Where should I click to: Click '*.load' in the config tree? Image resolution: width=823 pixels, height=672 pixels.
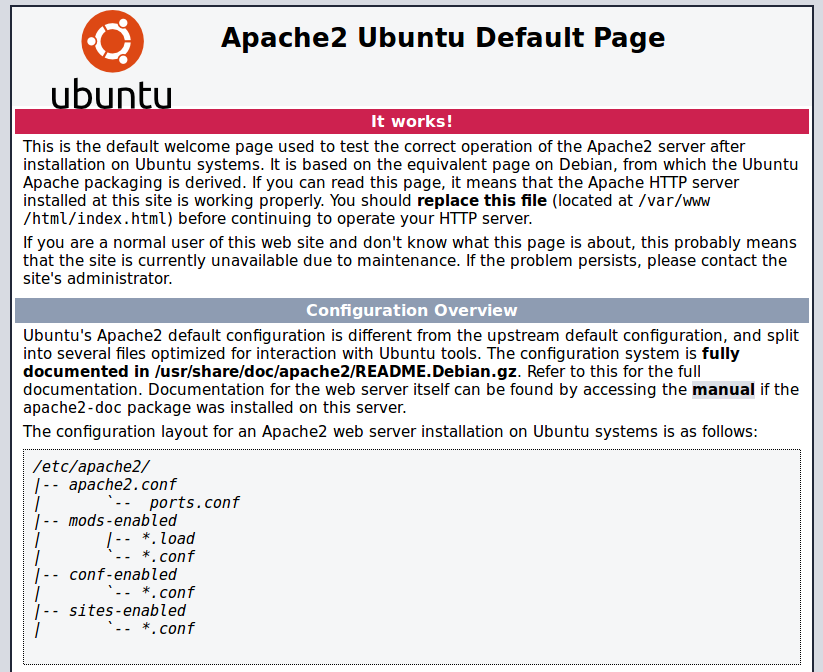click(168, 539)
